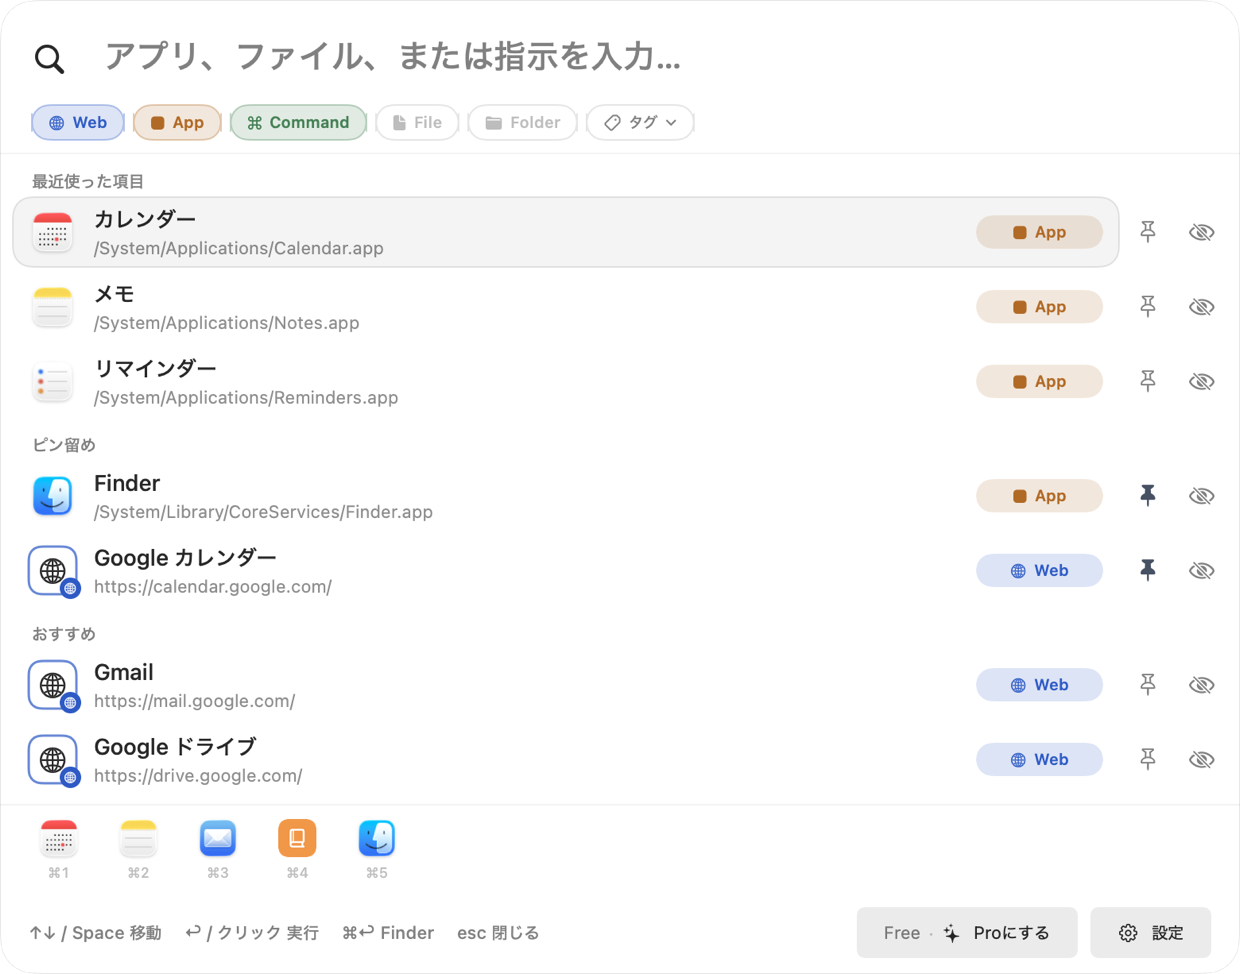Click the magnifying glass search icon
Image resolution: width=1240 pixels, height=974 pixels.
[x=49, y=59]
